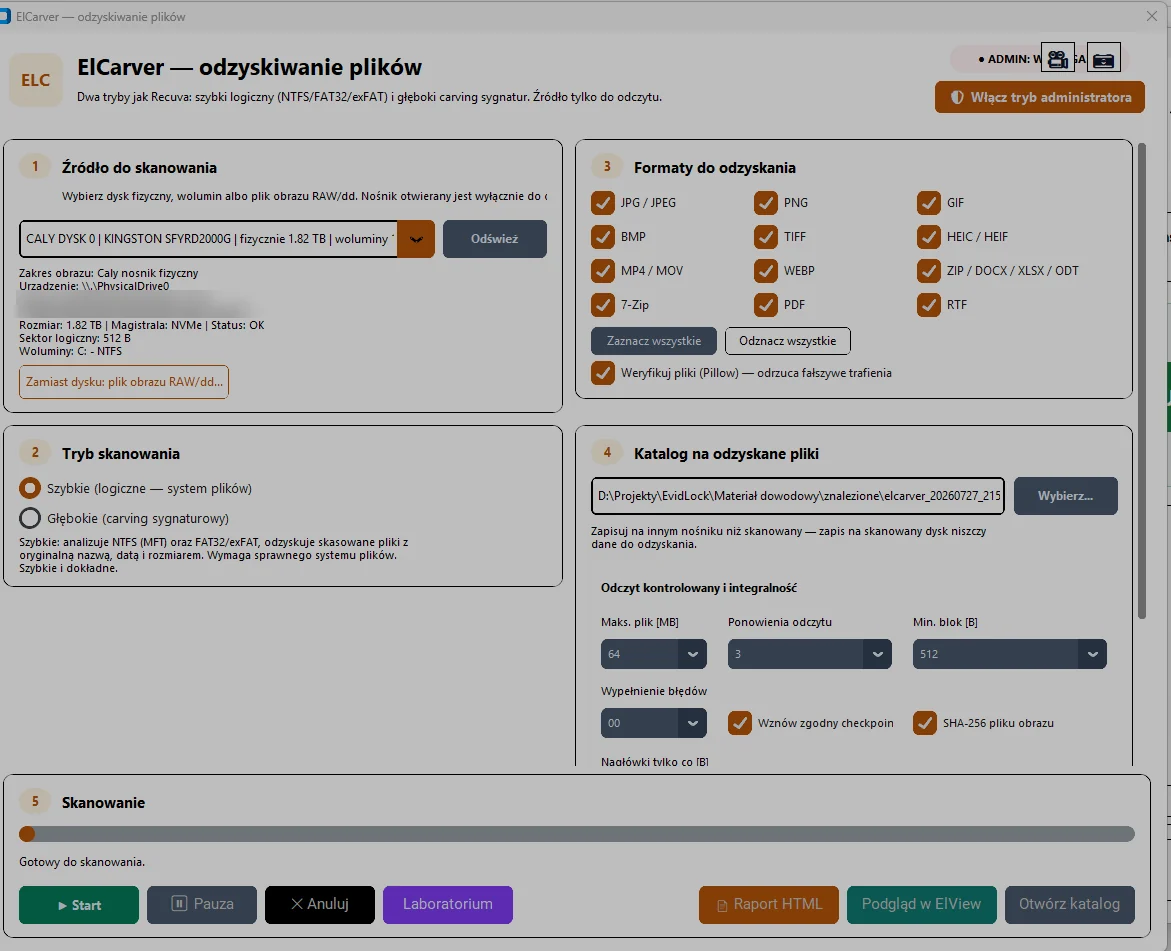Select the Głębokie carving sygnaturowy mode
This screenshot has height=951, width=1171.
click(x=30, y=518)
